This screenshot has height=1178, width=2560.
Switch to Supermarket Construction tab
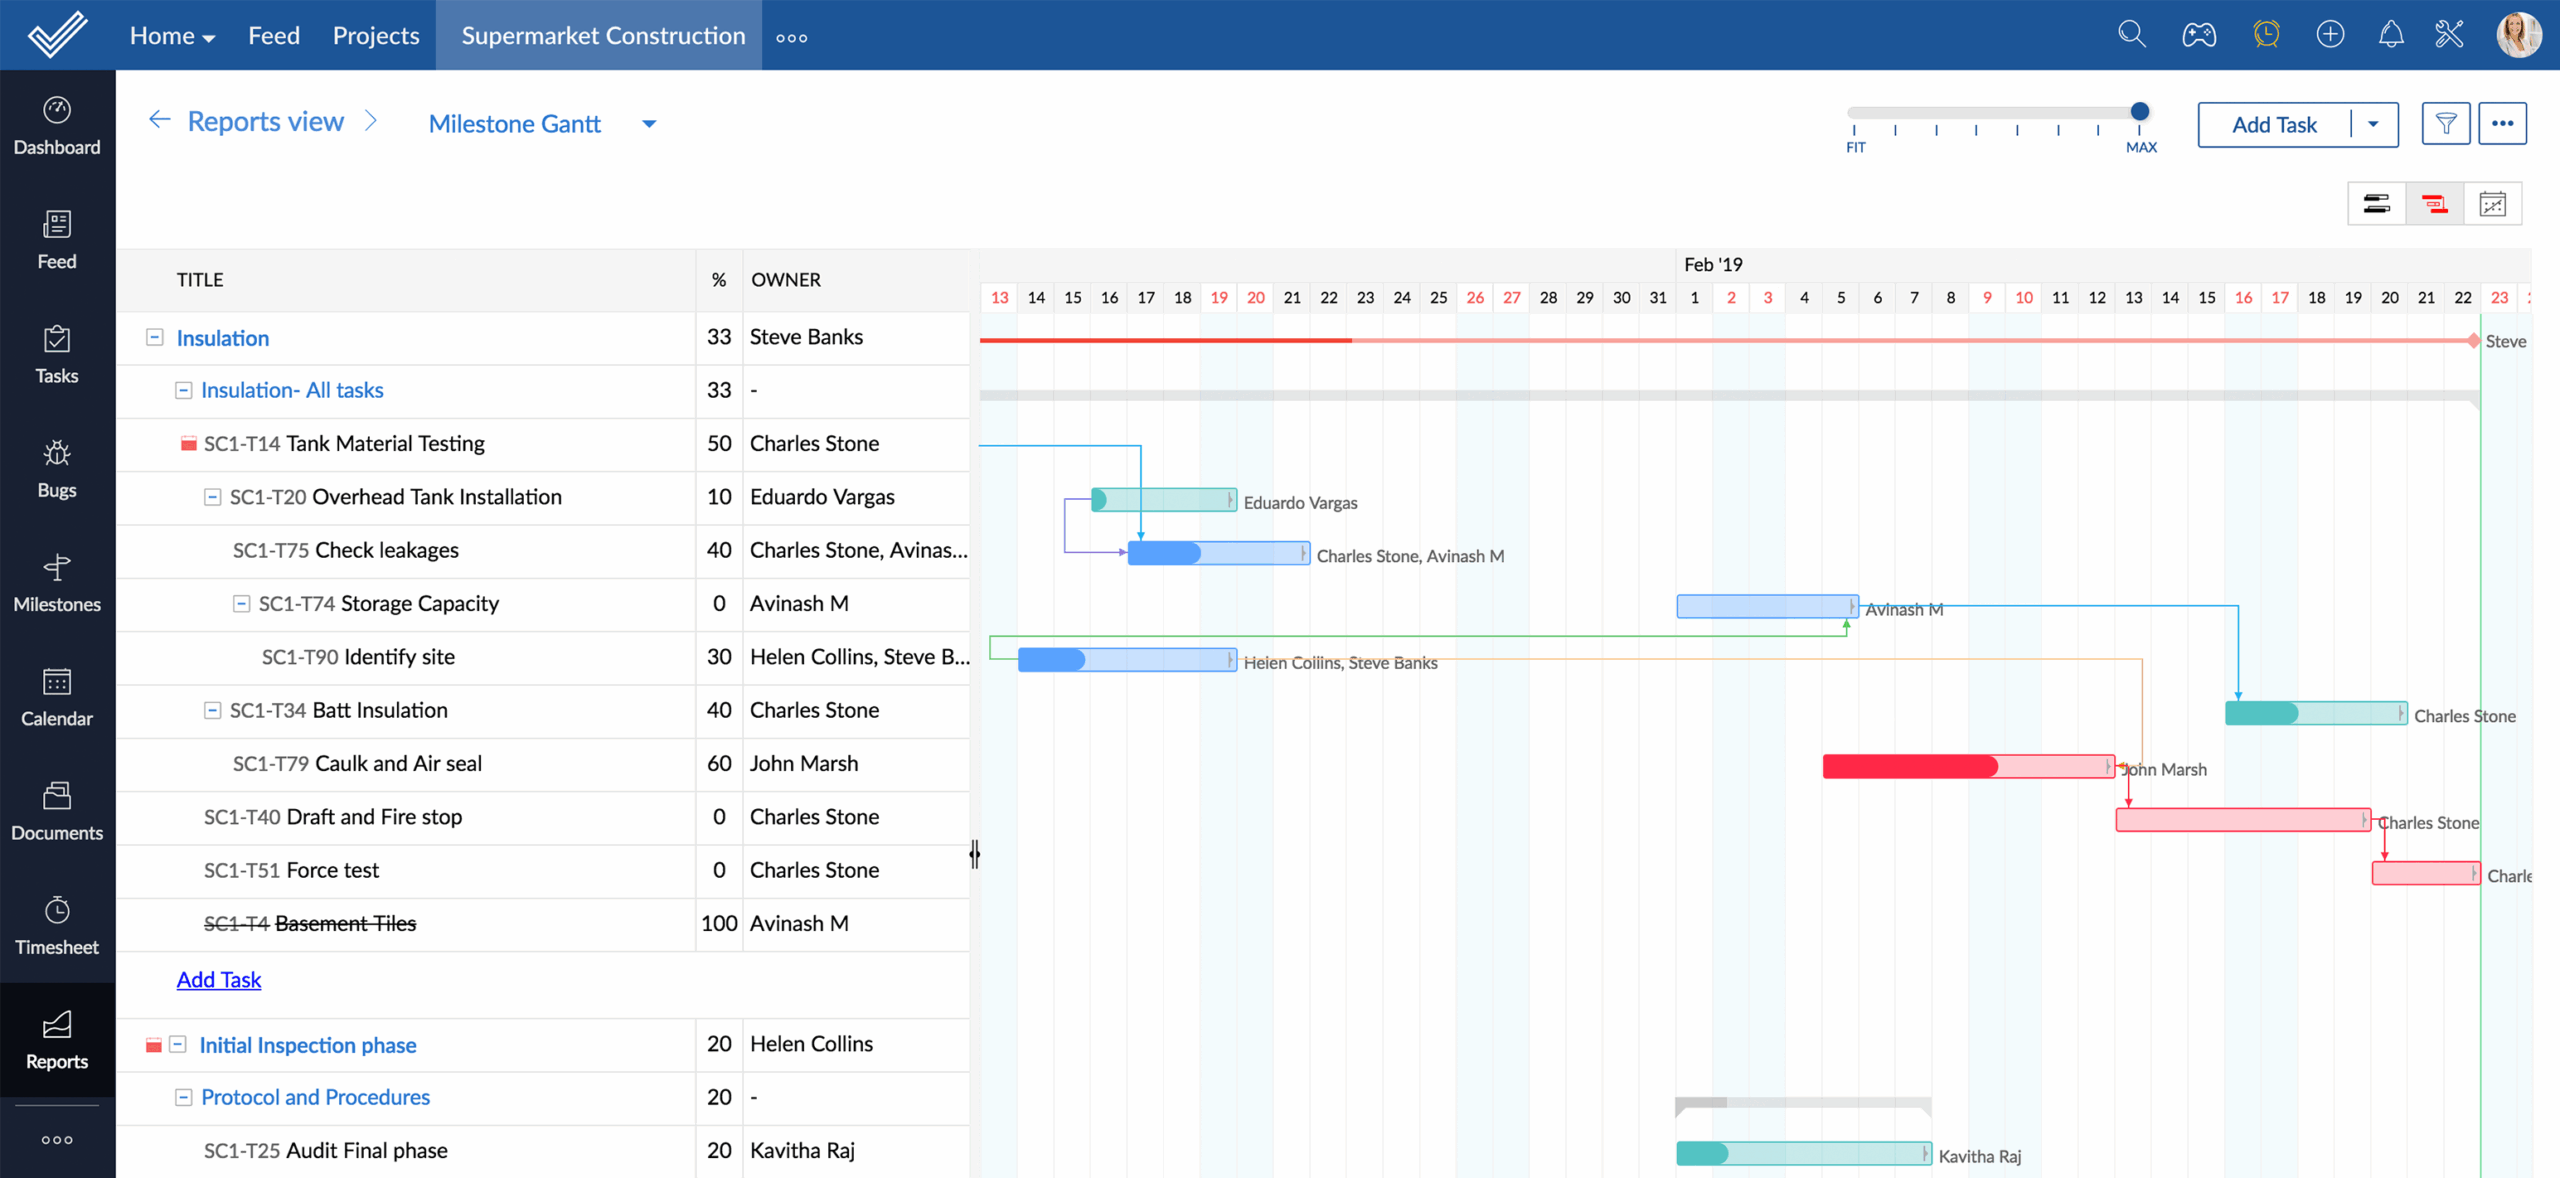[603, 36]
